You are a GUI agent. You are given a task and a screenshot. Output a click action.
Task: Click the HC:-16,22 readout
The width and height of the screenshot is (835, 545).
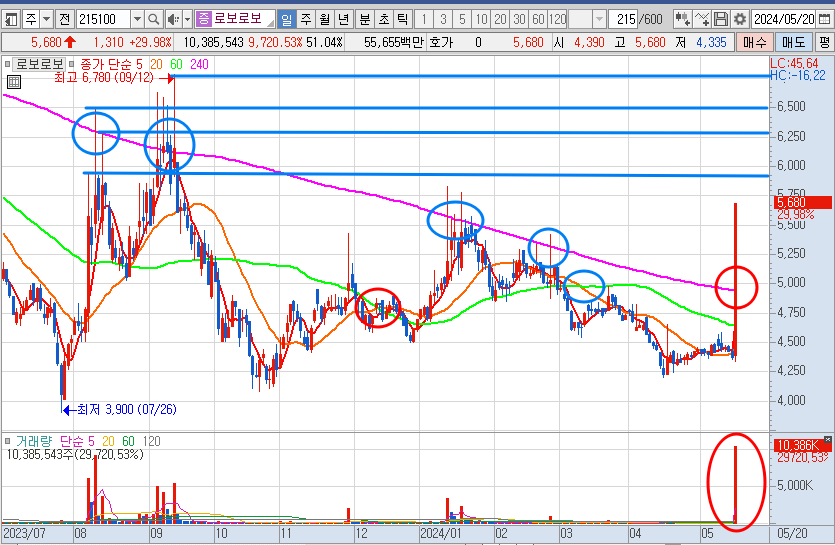(x=798, y=76)
